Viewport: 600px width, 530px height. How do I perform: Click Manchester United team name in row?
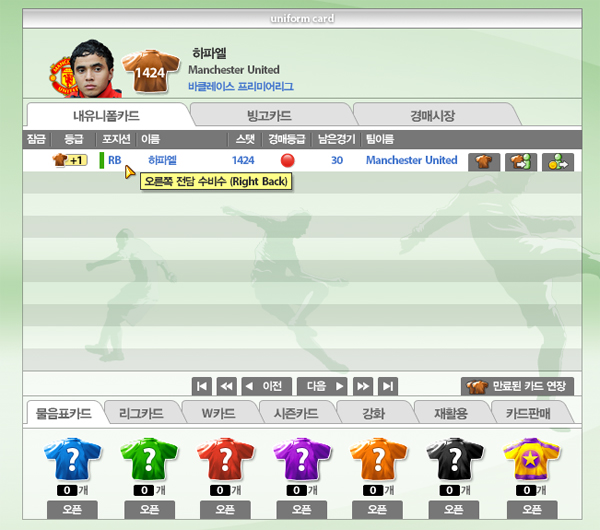412,160
